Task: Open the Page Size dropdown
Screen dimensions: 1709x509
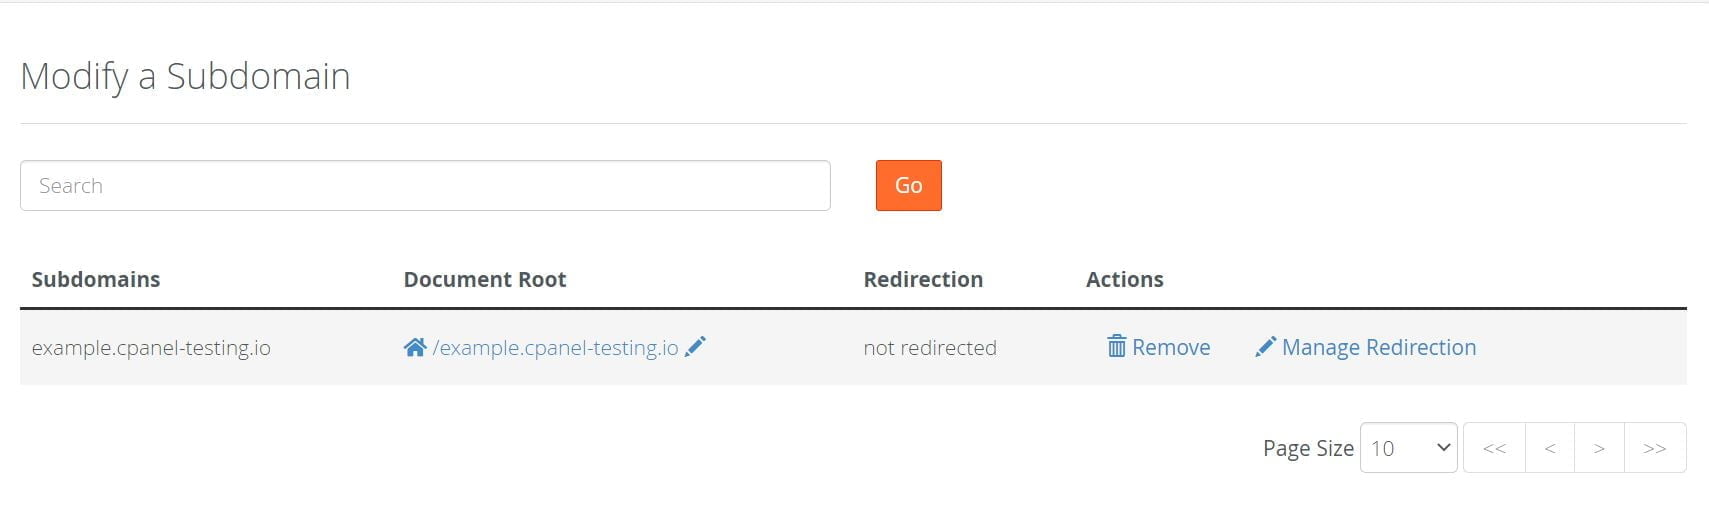Action: 1408,448
